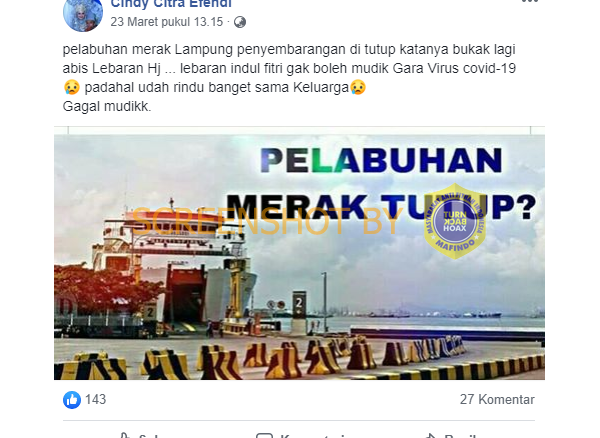Click the Bagikan share arrow icon

tap(430, 435)
